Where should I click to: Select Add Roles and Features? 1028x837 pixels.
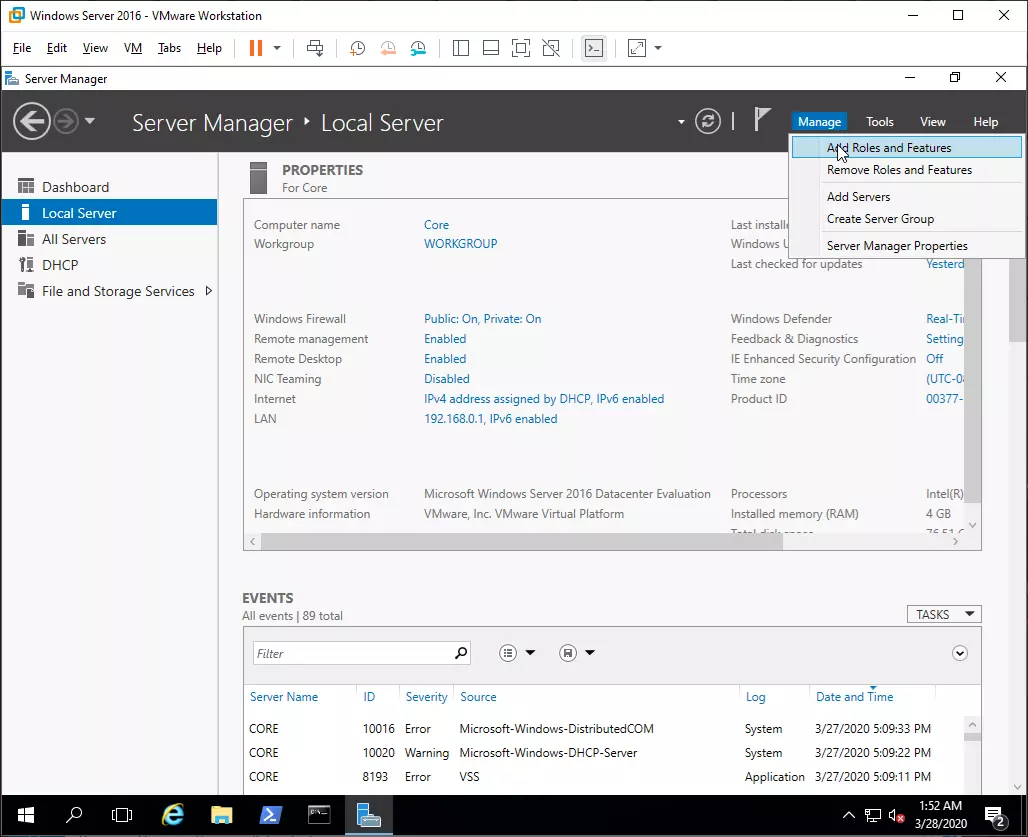coord(889,148)
